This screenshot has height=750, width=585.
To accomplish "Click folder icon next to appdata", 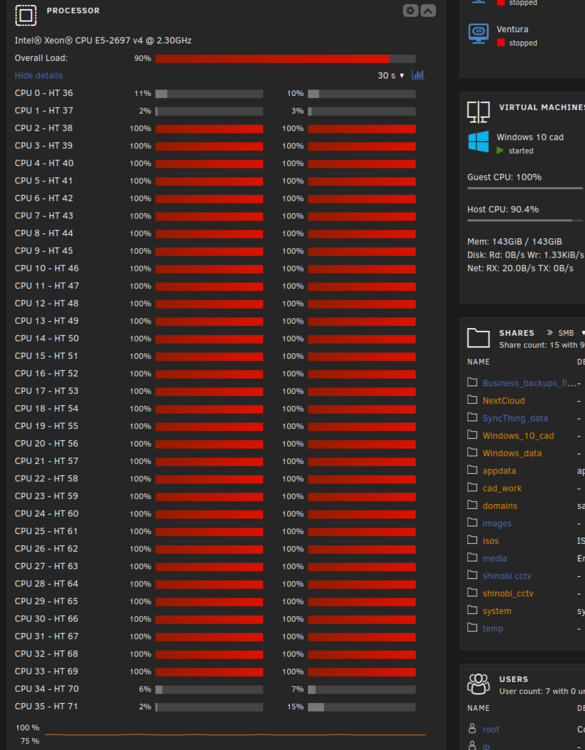I will 472,470.
